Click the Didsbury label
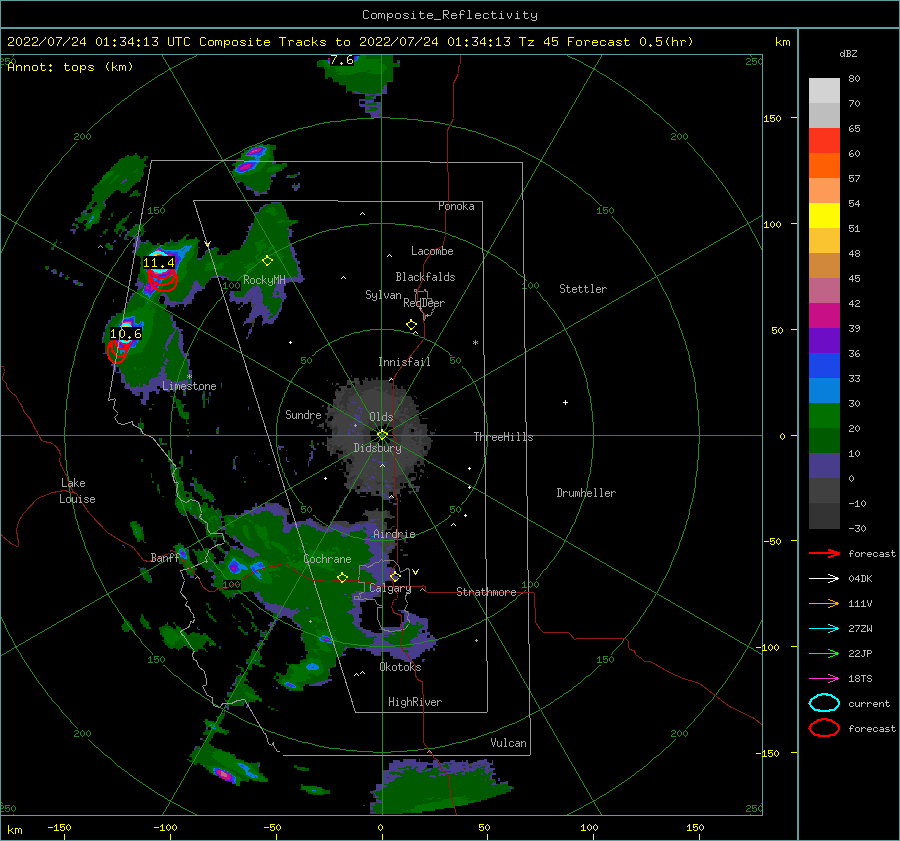The image size is (900, 841). (x=377, y=448)
